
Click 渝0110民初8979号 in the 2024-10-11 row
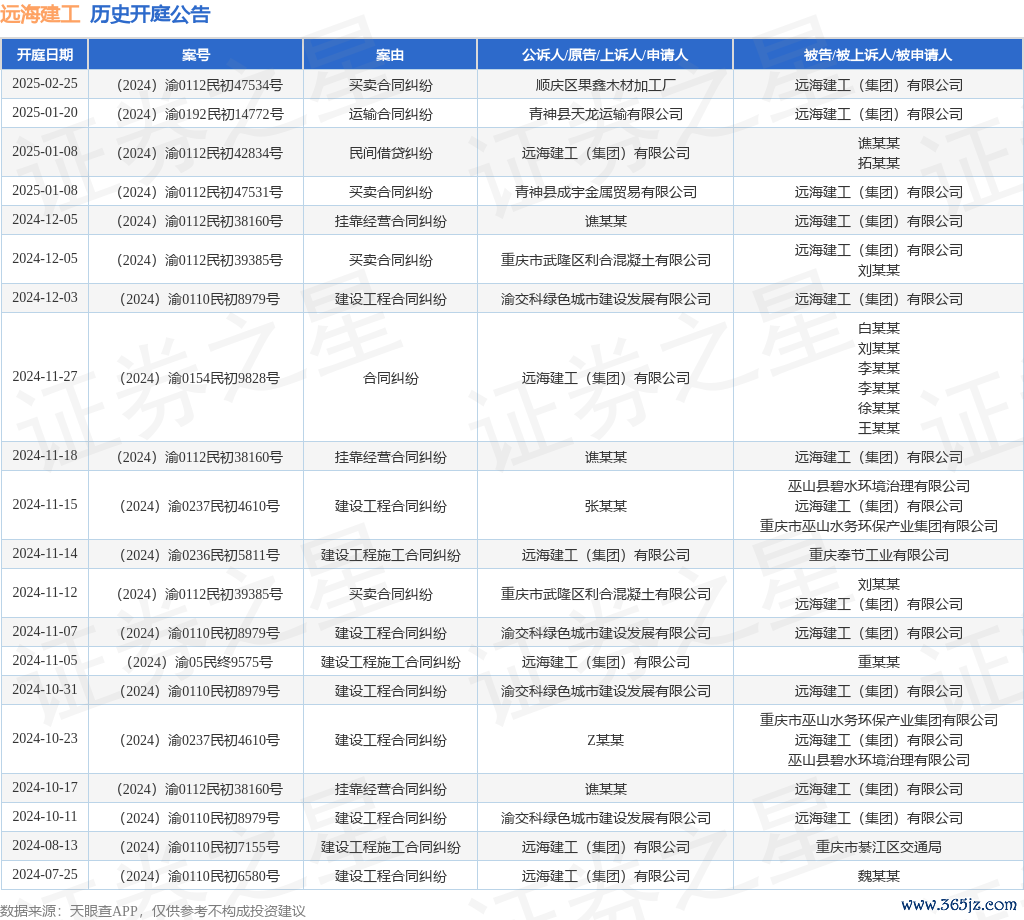199,819
